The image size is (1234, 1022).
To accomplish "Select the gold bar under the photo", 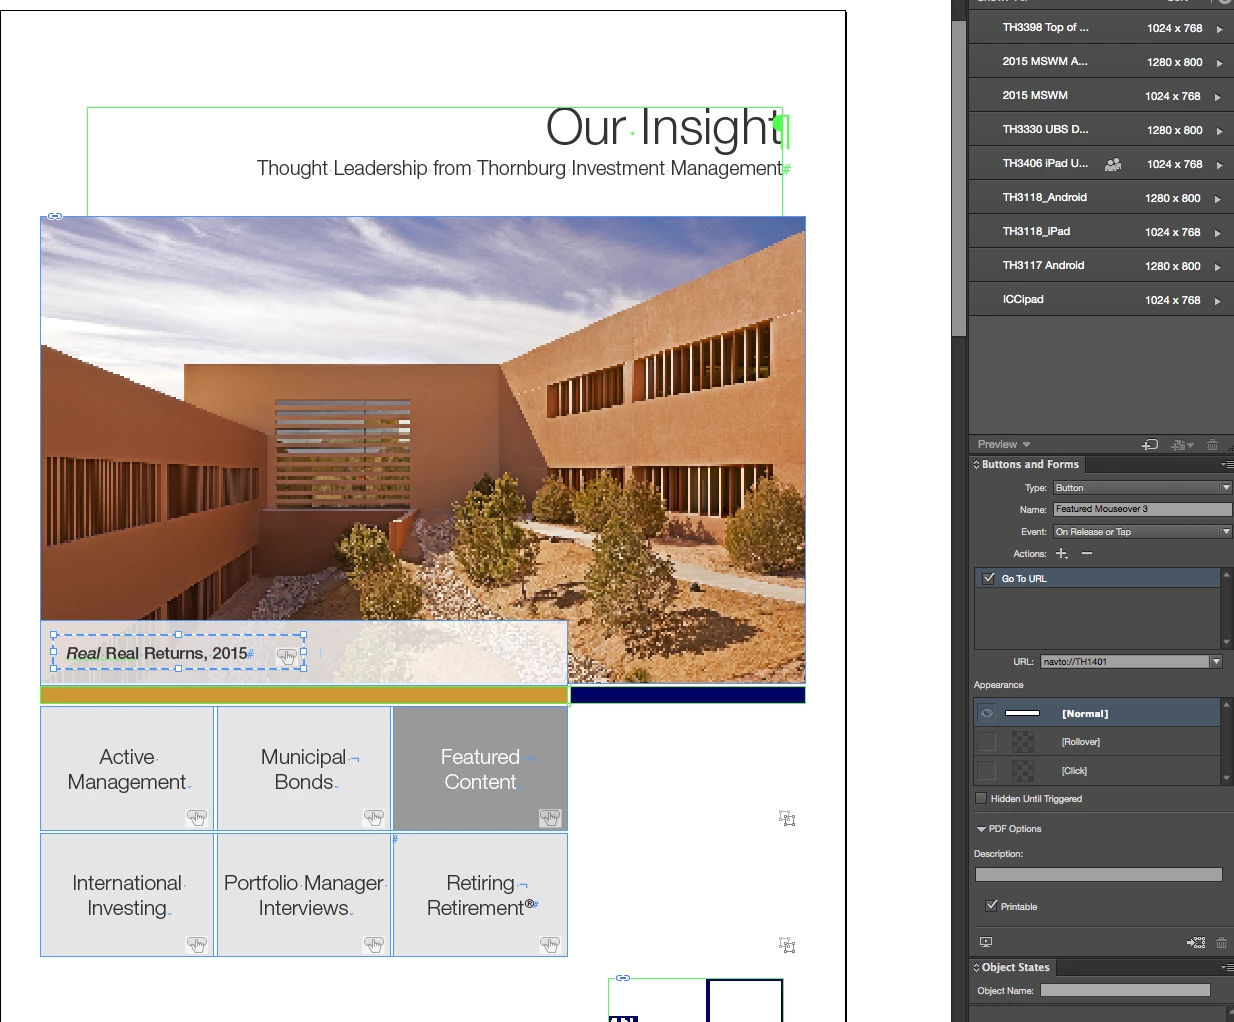I will 304,694.
